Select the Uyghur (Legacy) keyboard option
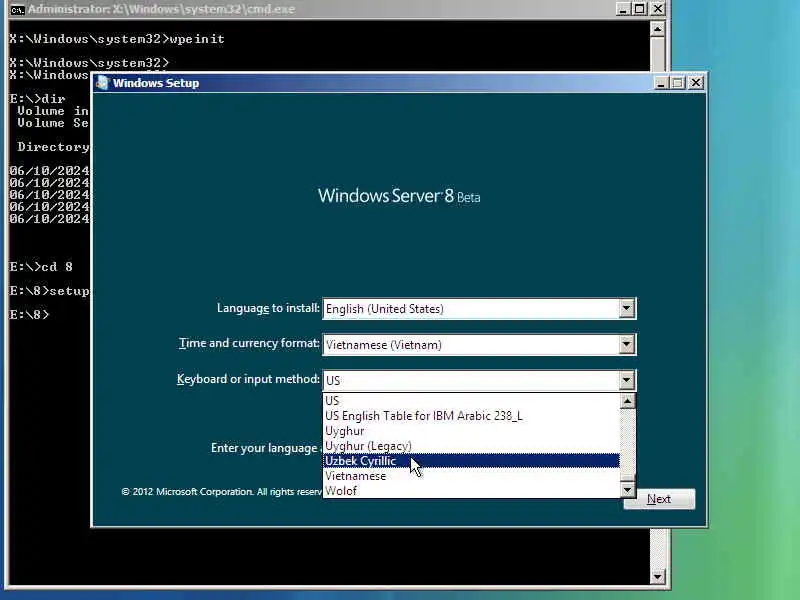This screenshot has width=800, height=600. tap(471, 446)
